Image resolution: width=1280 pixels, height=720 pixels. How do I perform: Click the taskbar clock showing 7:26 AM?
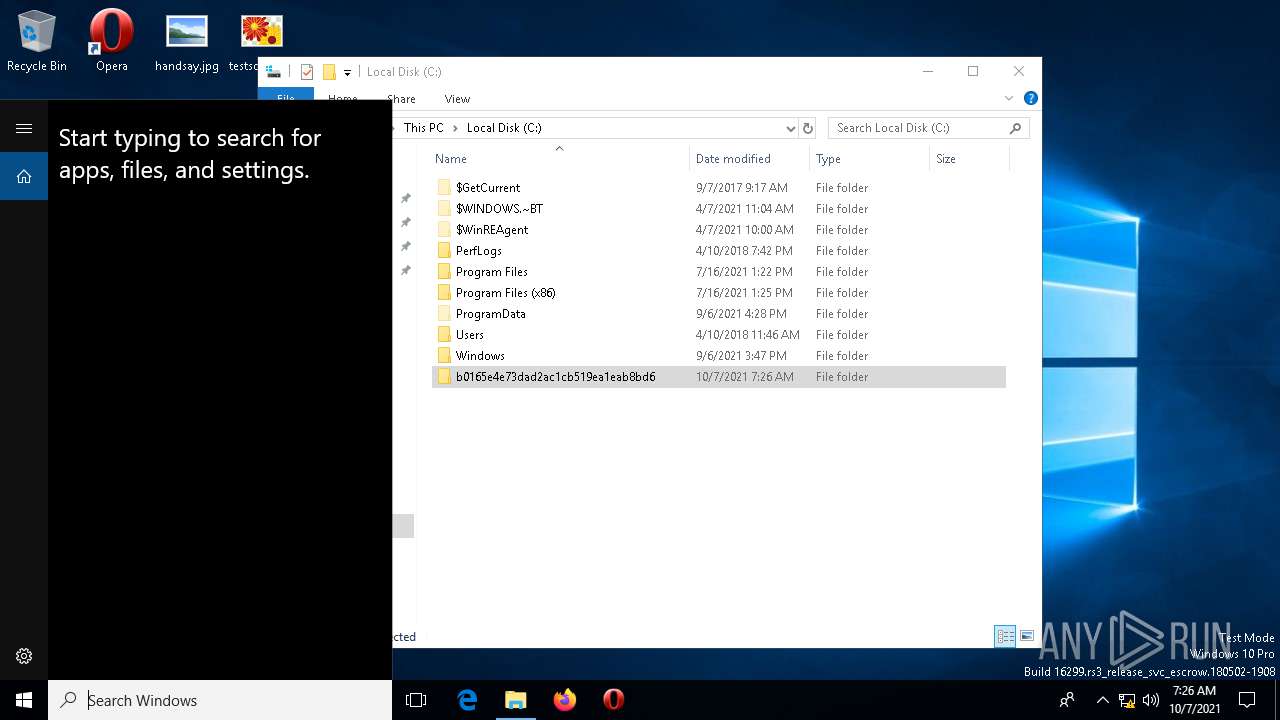tap(1194, 700)
